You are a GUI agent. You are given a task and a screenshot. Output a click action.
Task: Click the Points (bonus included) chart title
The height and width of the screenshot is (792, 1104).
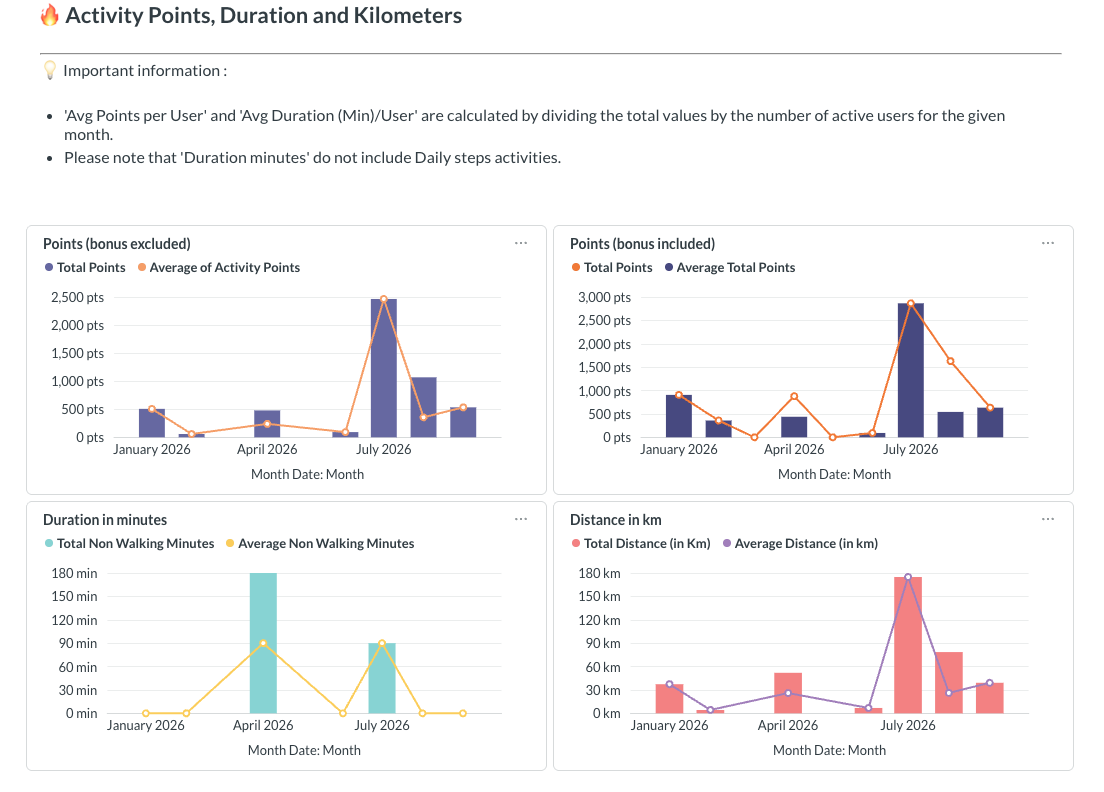642,244
